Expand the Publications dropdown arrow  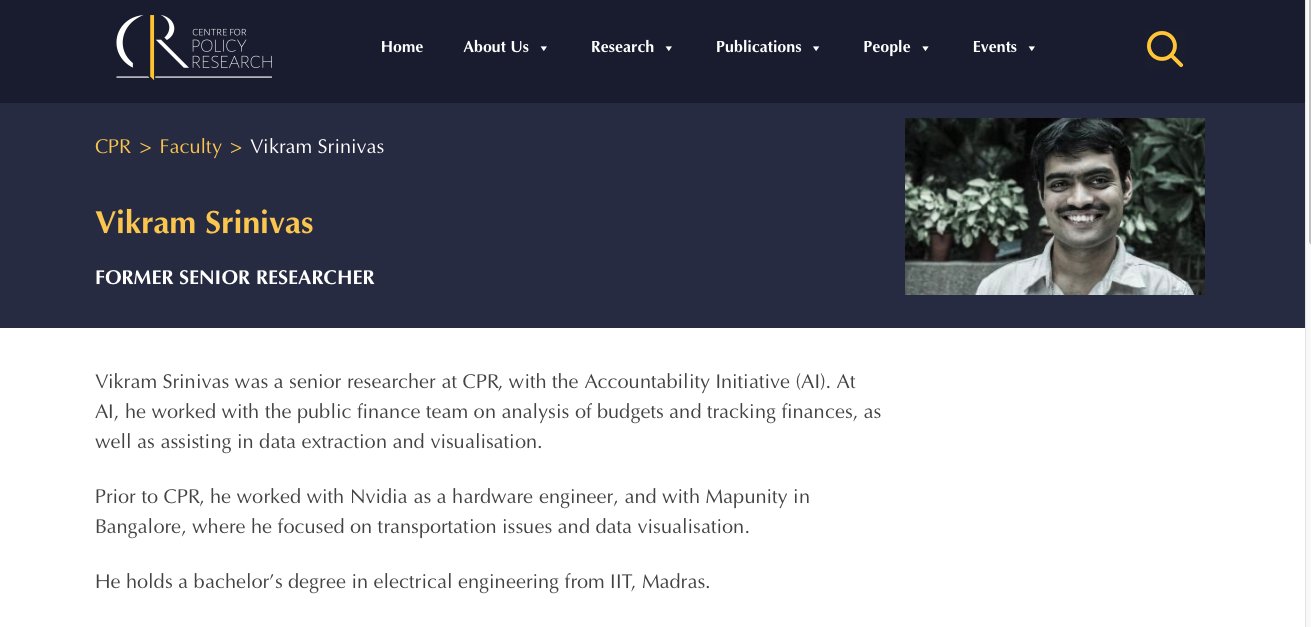(x=816, y=48)
